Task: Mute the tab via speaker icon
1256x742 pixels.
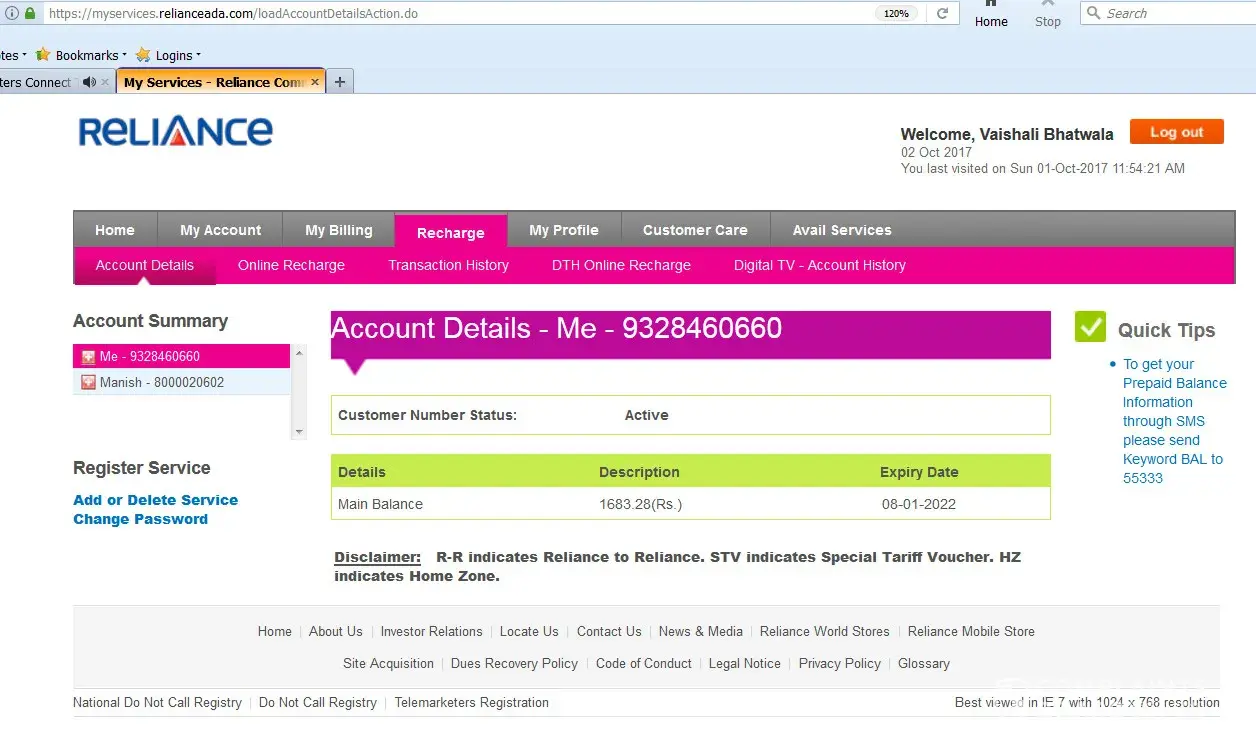Action: [90, 82]
